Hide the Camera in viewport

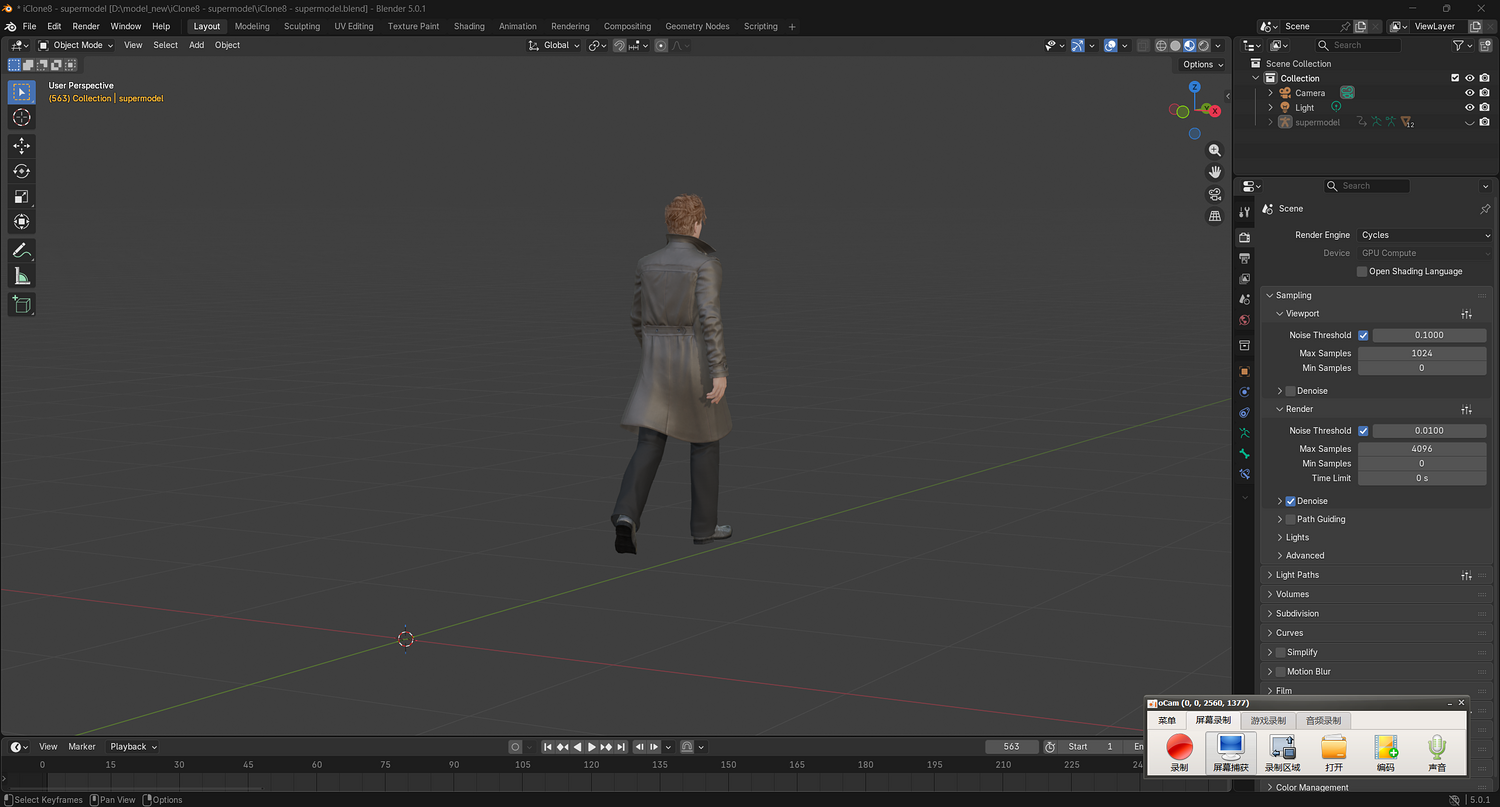point(1470,93)
